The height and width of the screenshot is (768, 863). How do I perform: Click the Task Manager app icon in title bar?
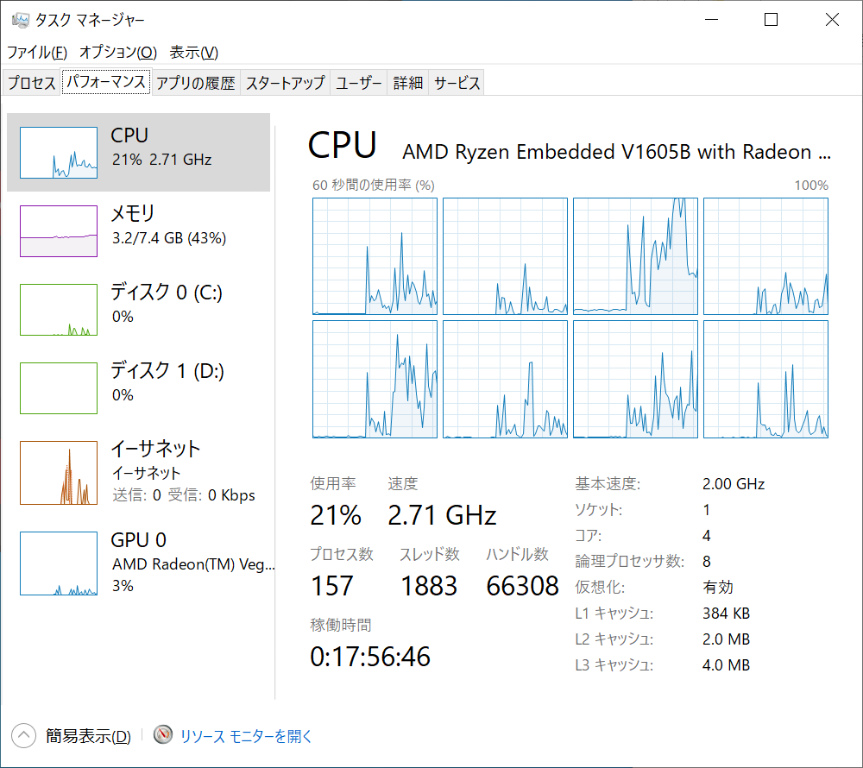(19, 20)
